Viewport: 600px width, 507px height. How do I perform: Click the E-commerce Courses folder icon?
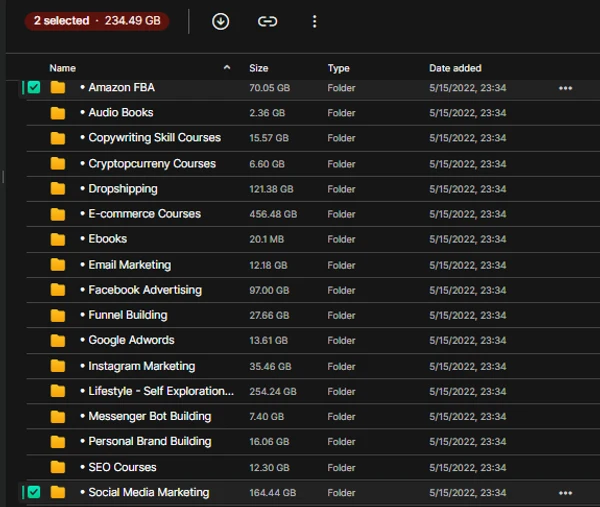pos(58,214)
